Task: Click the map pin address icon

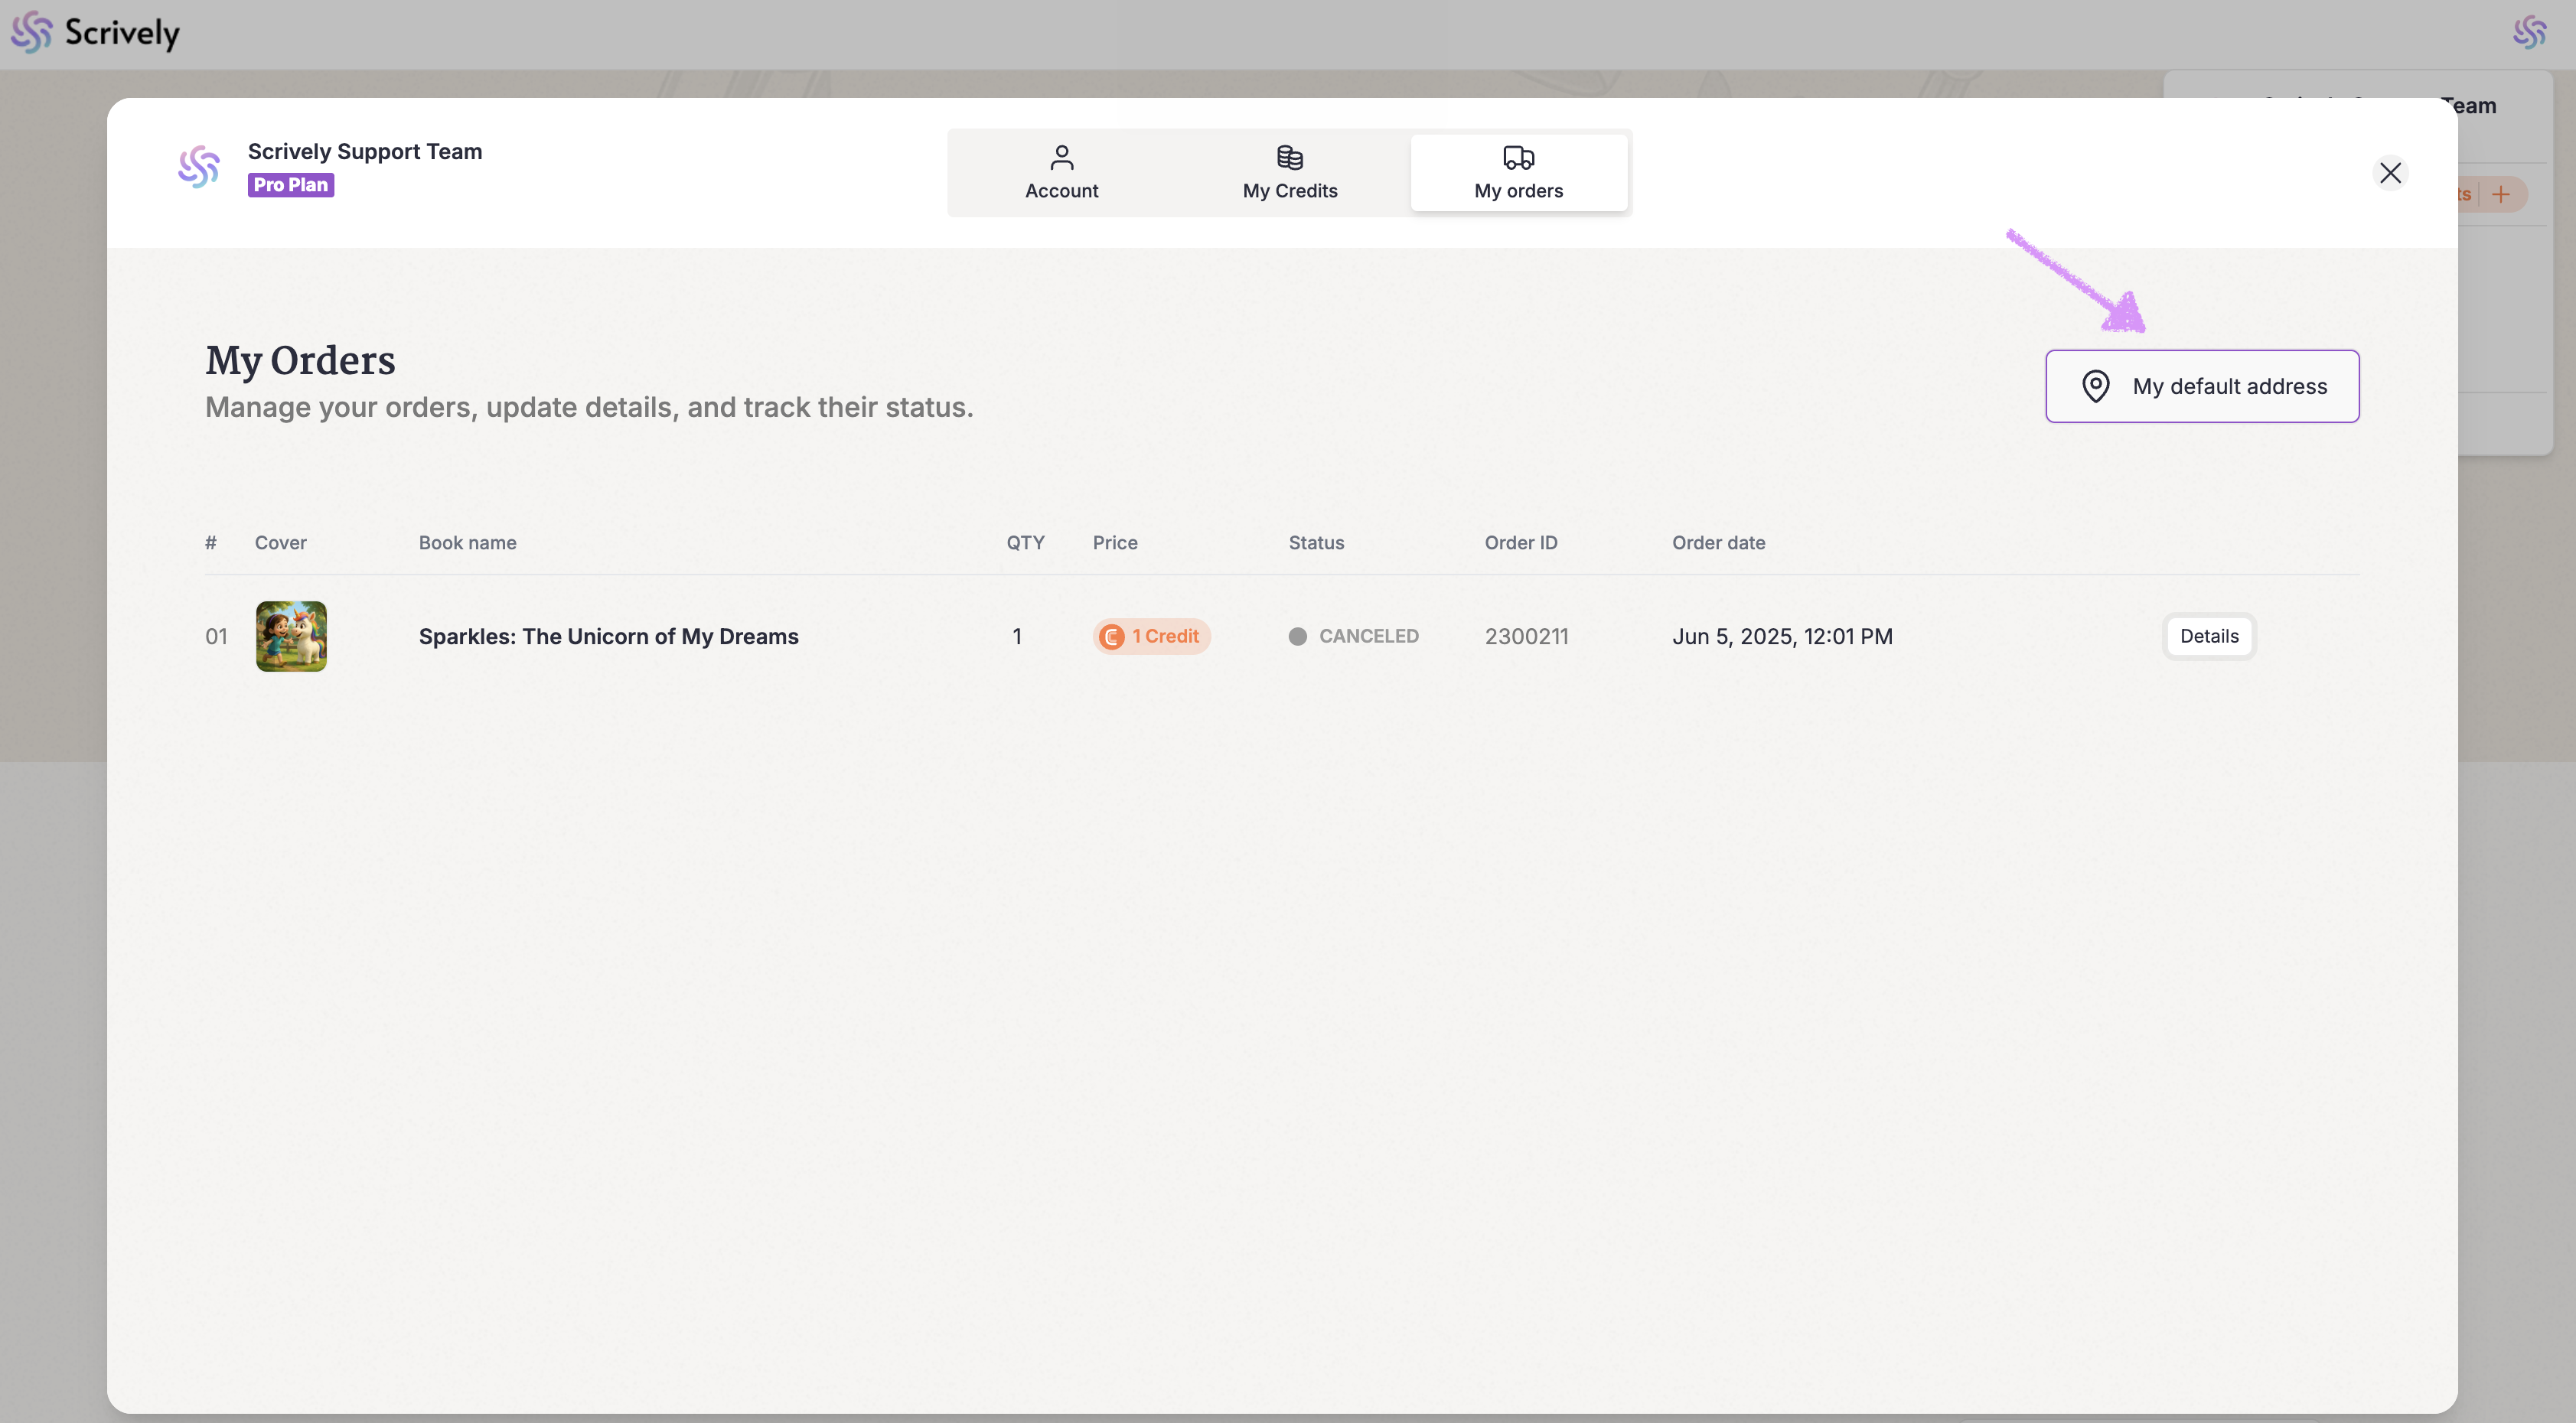Action: point(2095,386)
